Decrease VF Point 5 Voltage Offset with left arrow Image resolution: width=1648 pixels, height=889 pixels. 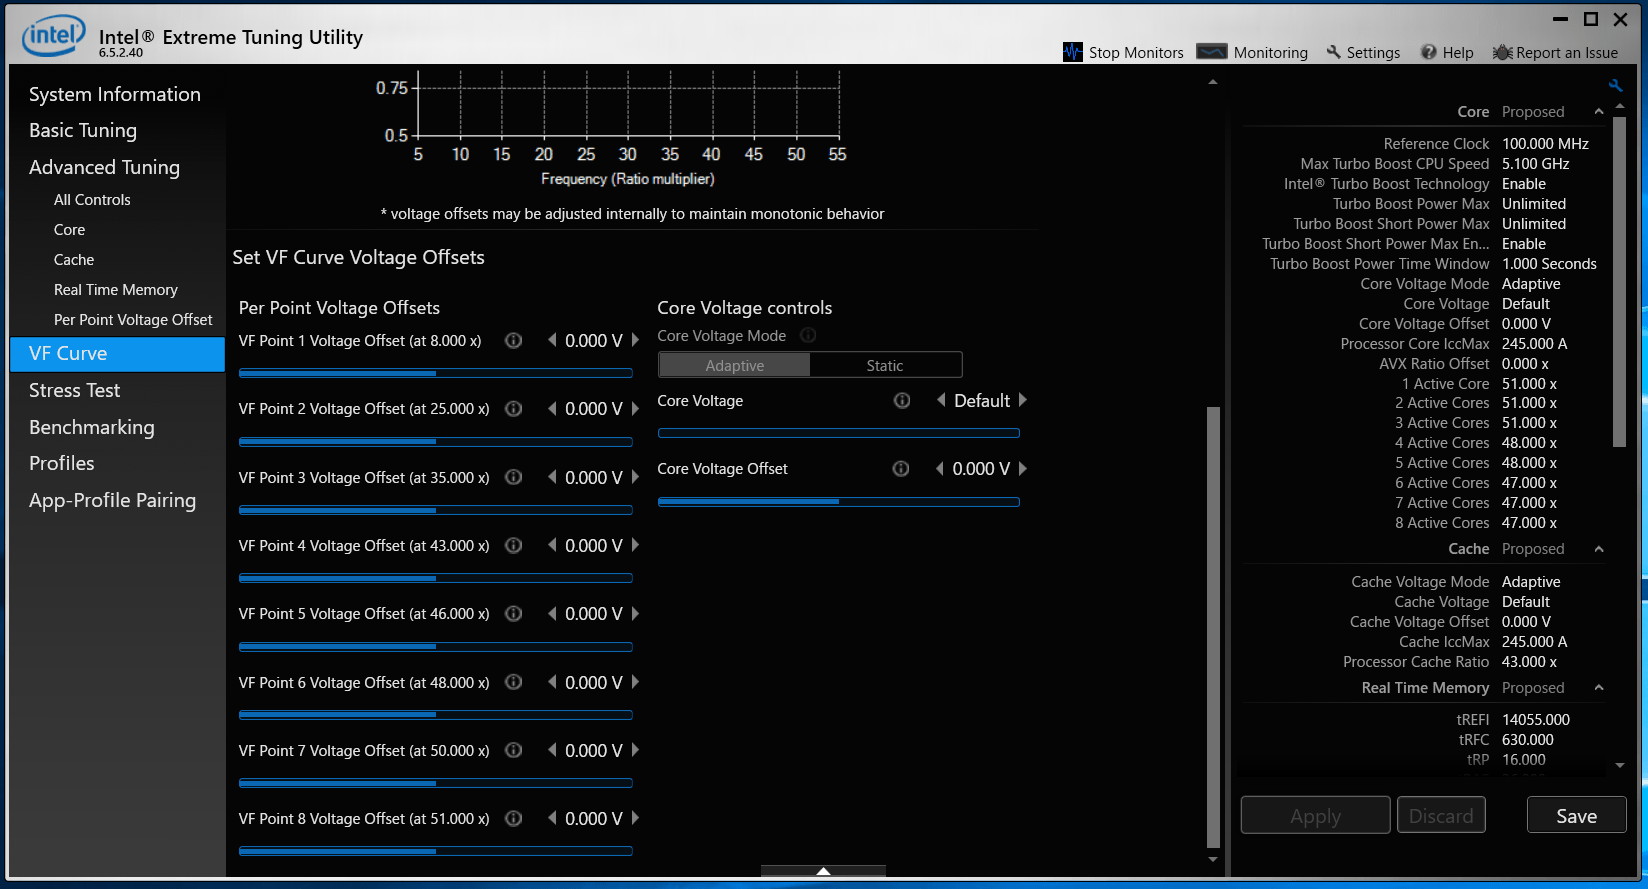(x=552, y=613)
